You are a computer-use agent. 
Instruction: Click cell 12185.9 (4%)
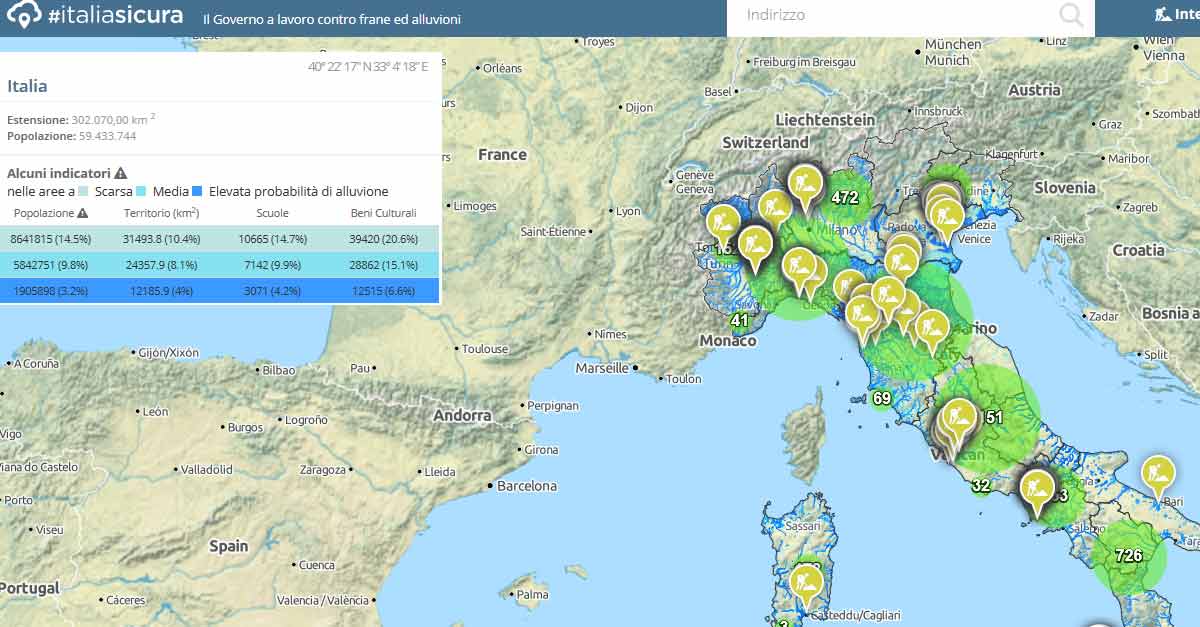[x=162, y=291]
